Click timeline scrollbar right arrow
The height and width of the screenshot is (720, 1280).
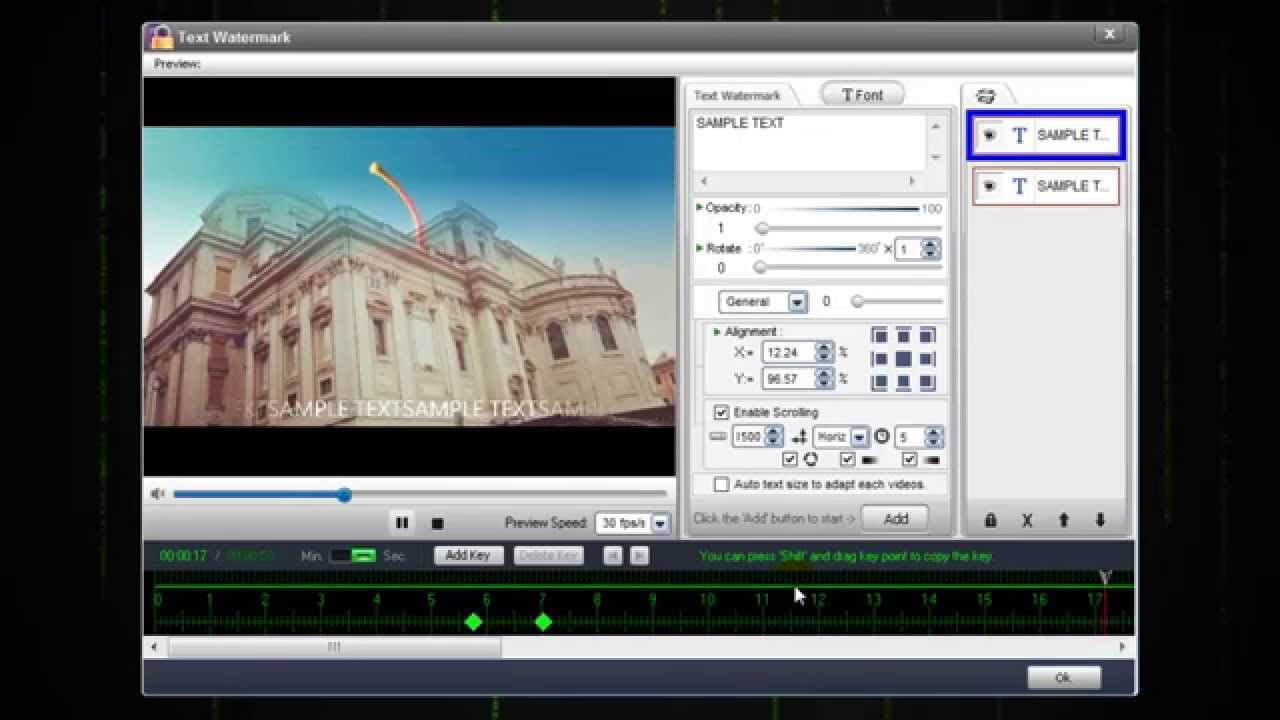pos(1122,647)
